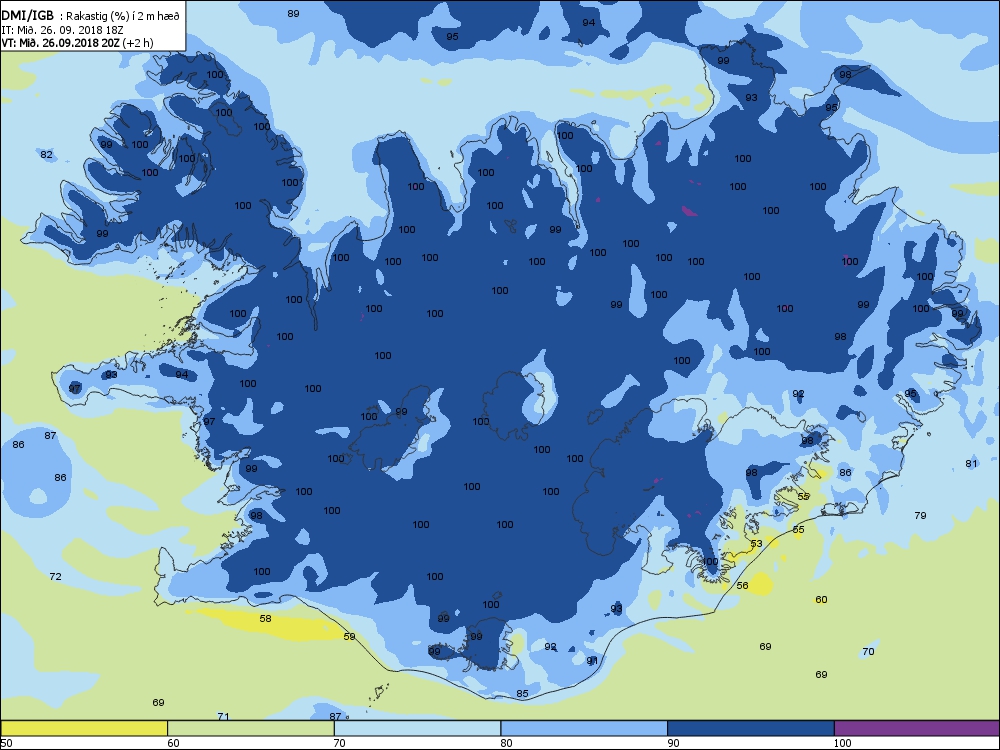
Task: Click the "VT: Mið. 26.09.2018 20Z (+2 h)" line
Action: click(x=77, y=43)
